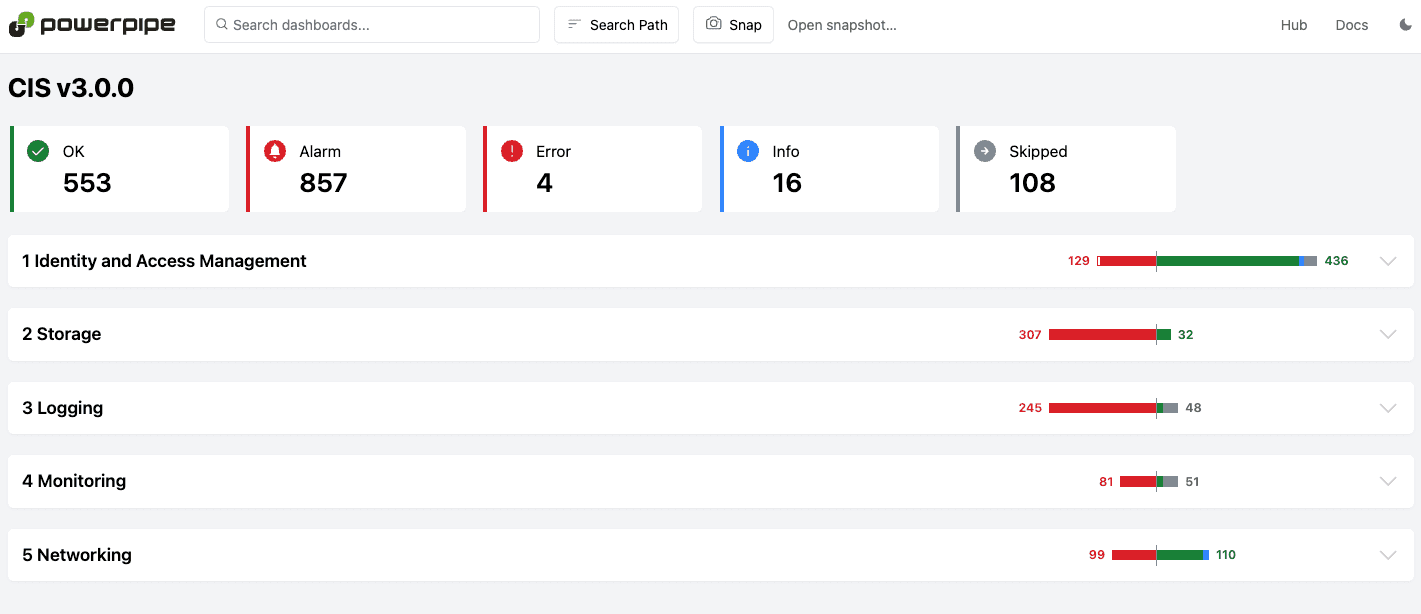Click the green OK checkmark icon
Screen dimensions: 1421x614
point(38,151)
